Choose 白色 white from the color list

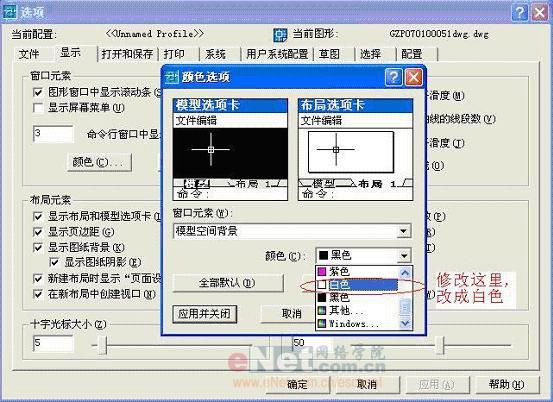pos(358,285)
